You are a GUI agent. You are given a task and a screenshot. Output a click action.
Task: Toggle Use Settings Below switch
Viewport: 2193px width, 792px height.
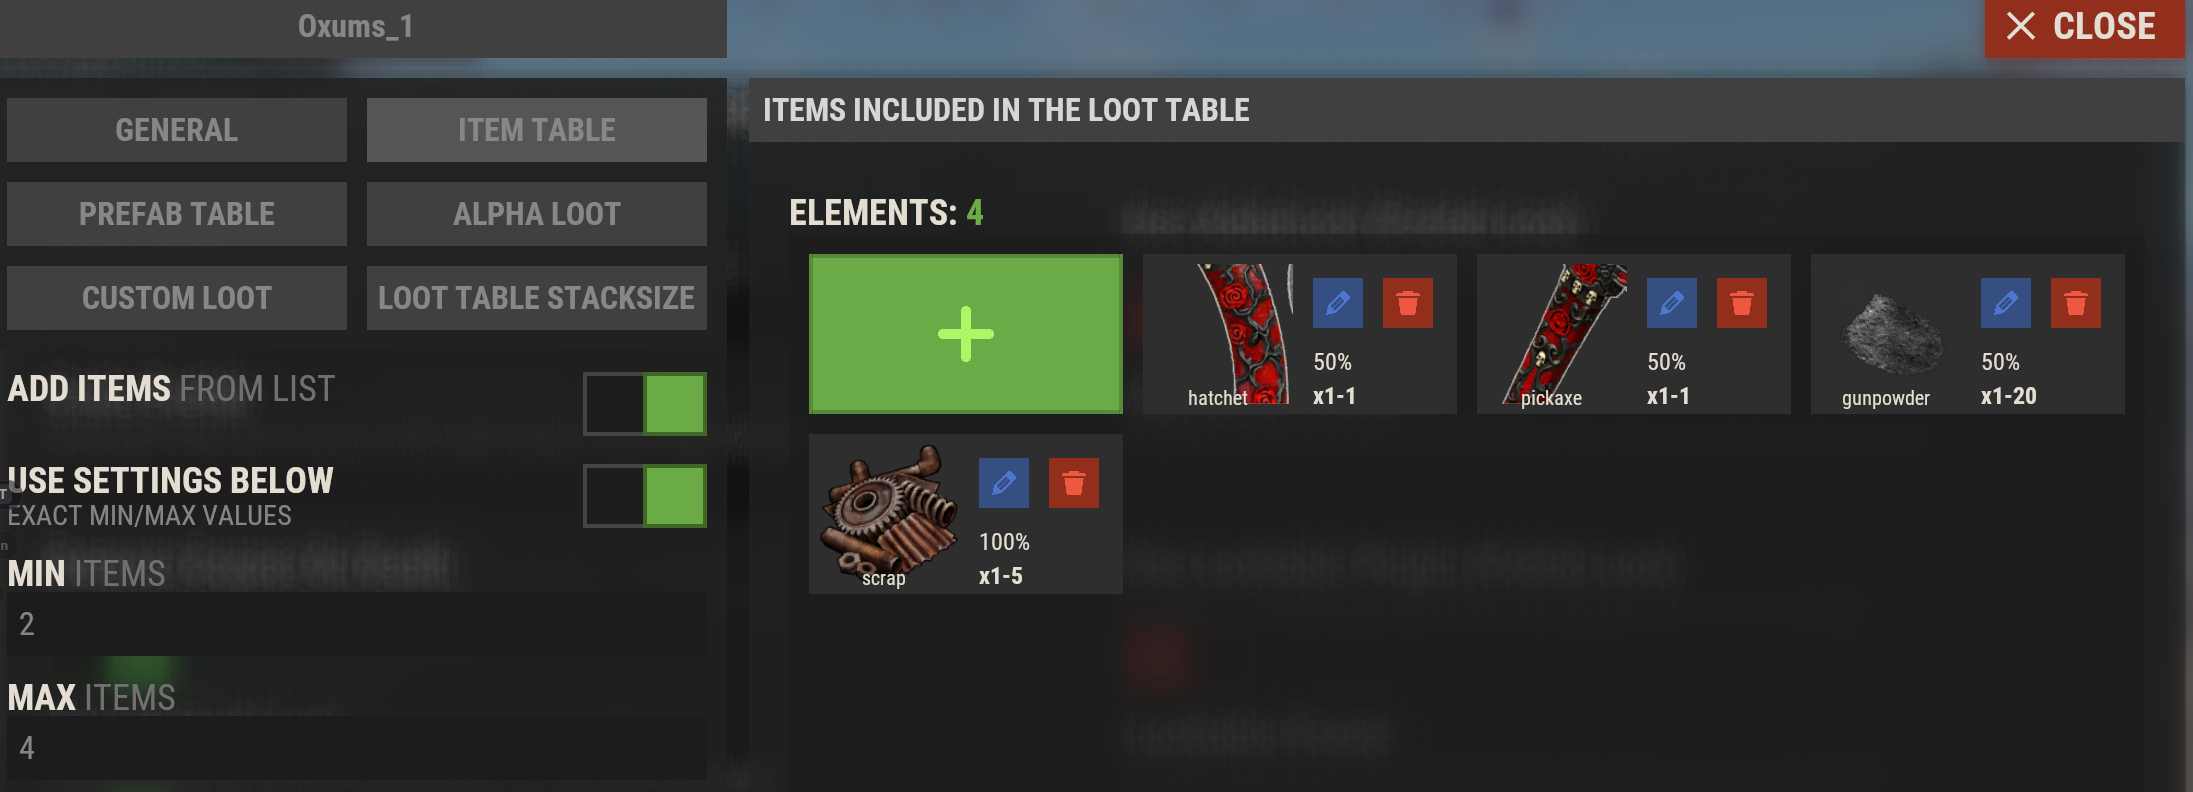click(645, 496)
